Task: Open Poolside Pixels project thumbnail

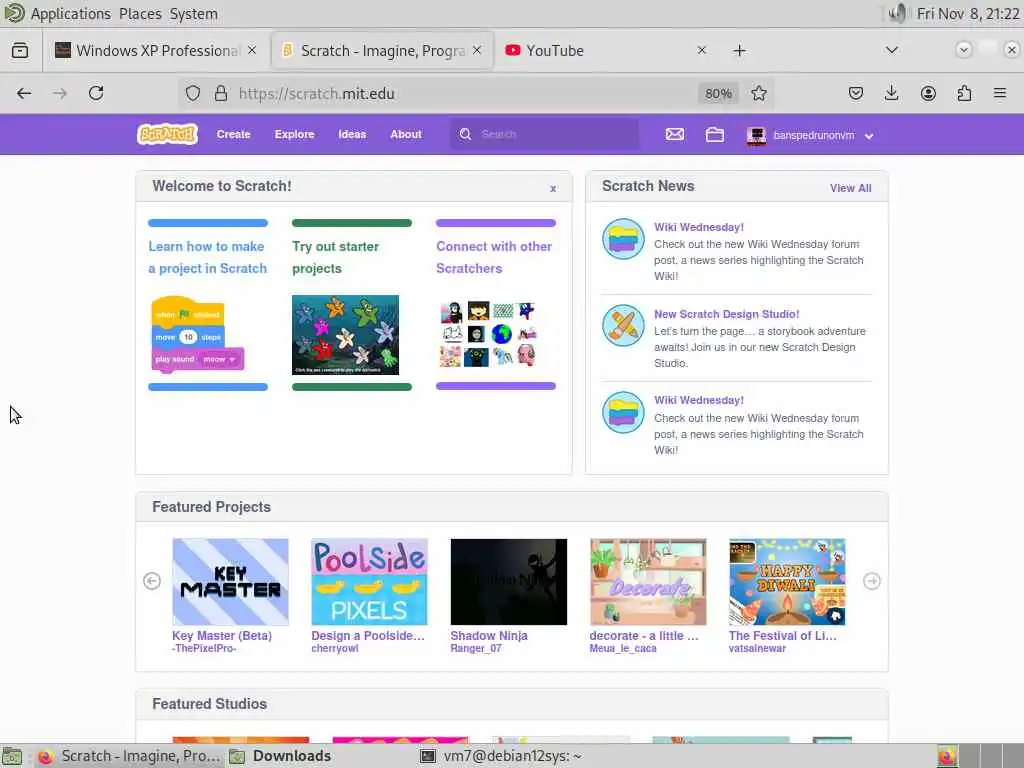Action: [x=369, y=582]
